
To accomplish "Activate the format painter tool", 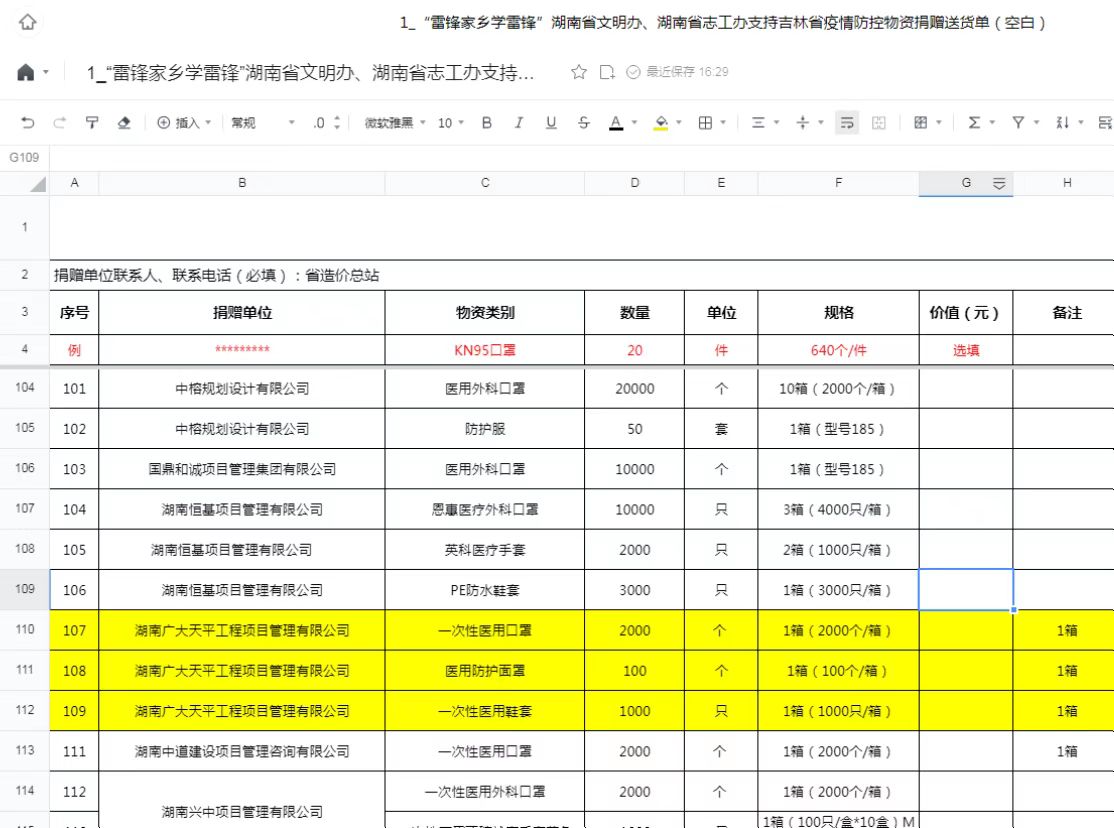I will pos(92,122).
